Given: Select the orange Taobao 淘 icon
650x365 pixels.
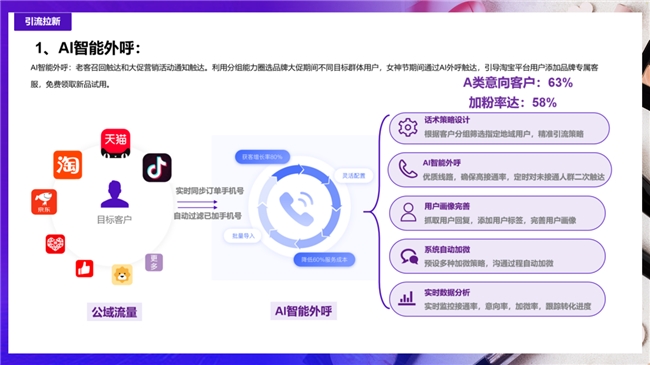Looking at the screenshot, I should point(68,165).
